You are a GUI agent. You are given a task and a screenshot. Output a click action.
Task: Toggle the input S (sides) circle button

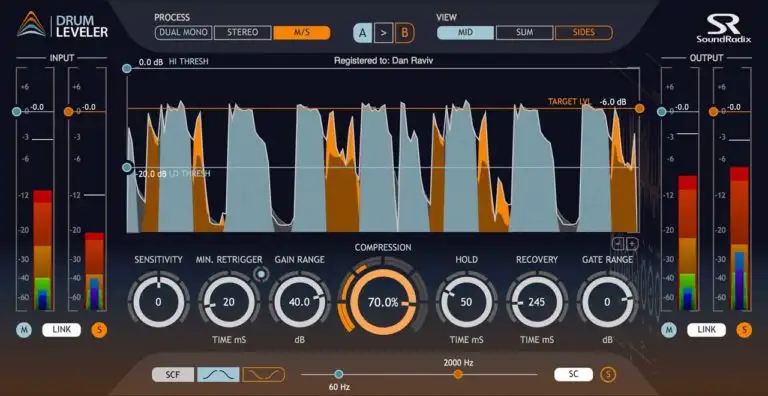[99, 330]
